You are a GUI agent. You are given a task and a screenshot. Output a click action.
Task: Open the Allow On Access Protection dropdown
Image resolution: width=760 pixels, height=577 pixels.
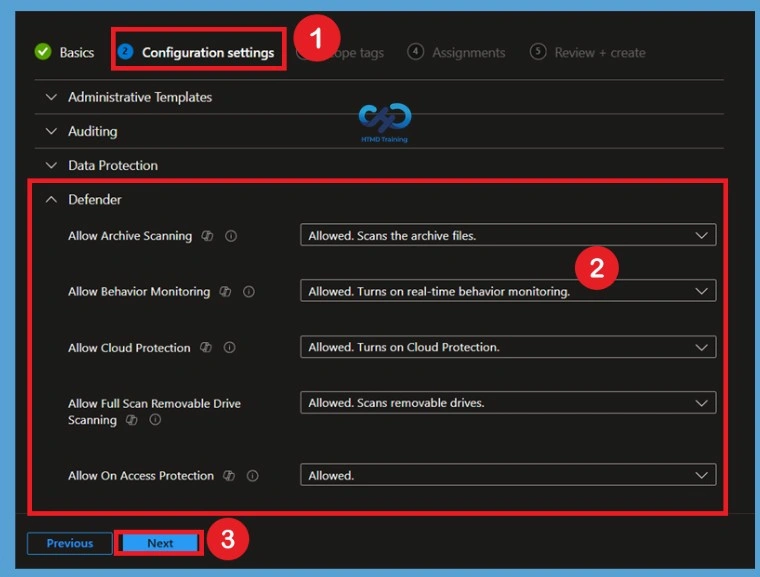pyautogui.click(x=508, y=475)
